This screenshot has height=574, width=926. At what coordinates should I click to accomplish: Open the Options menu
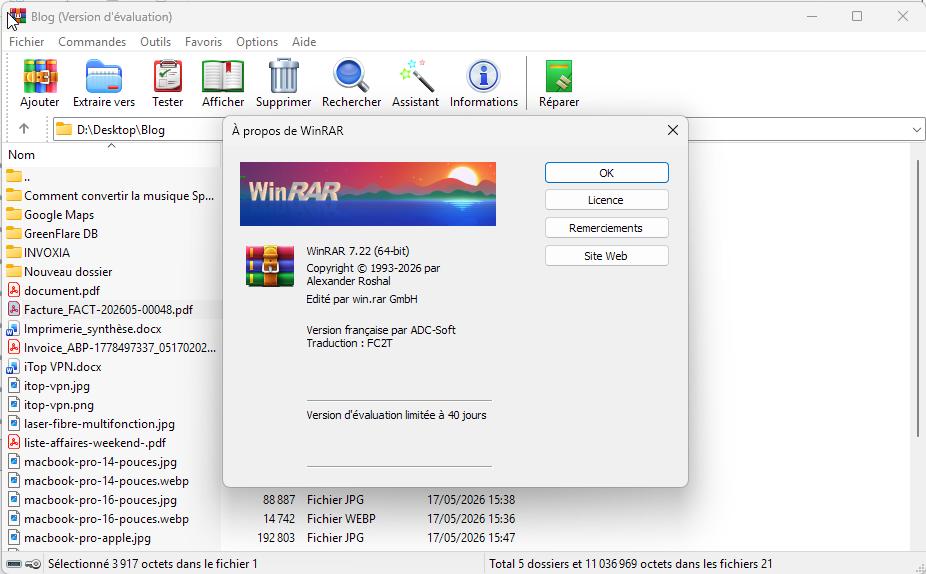coord(257,42)
